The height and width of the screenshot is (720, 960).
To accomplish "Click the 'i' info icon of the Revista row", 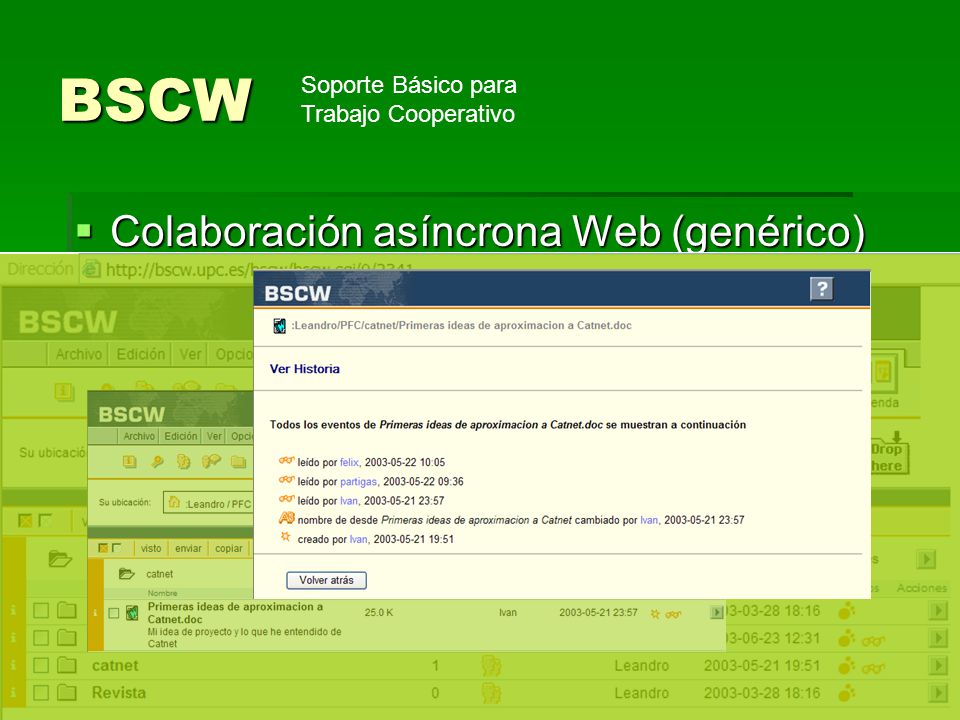I will click(13, 692).
